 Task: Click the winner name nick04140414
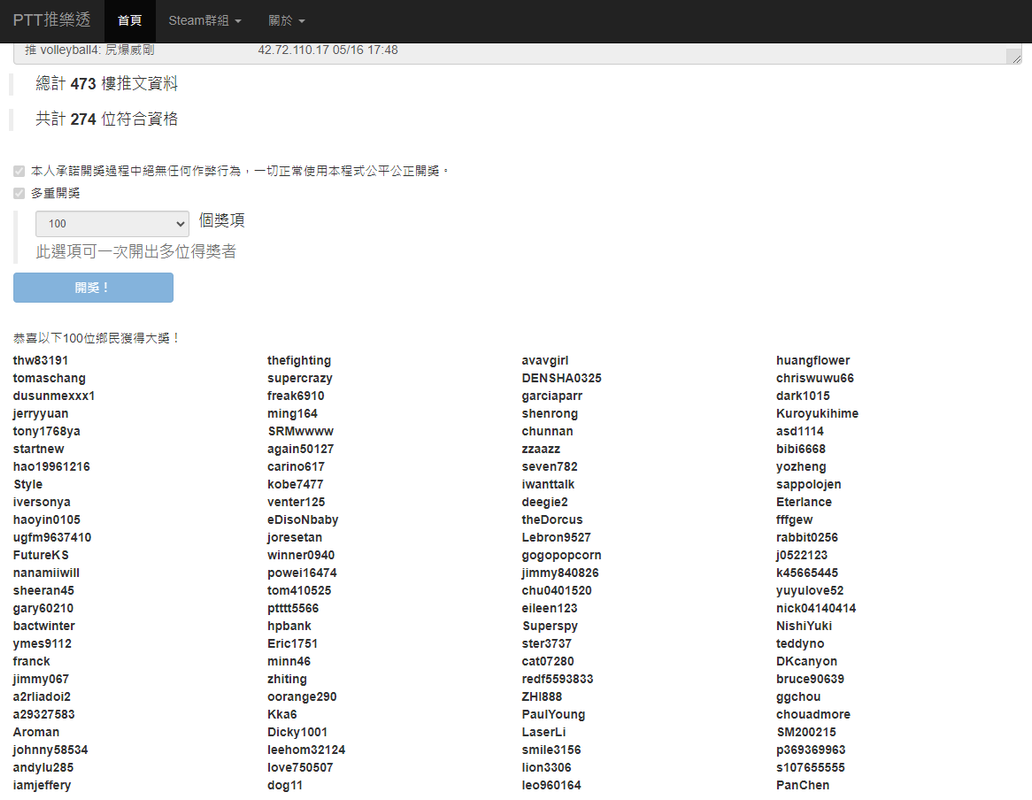click(816, 609)
